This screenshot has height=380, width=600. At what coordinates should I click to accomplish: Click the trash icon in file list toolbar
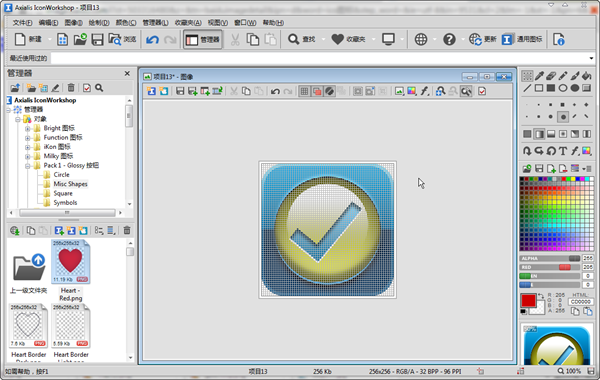click(x=127, y=230)
